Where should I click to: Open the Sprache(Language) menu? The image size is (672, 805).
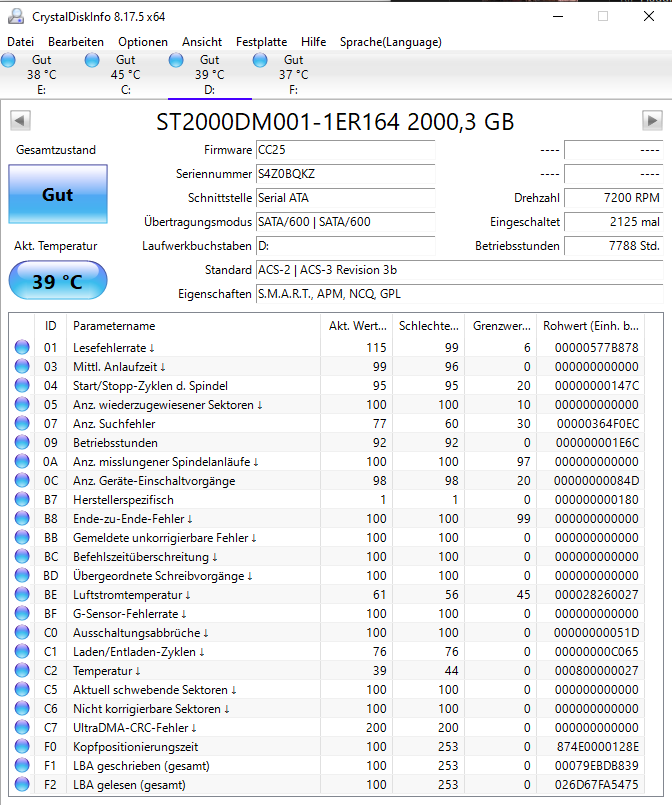(x=391, y=42)
